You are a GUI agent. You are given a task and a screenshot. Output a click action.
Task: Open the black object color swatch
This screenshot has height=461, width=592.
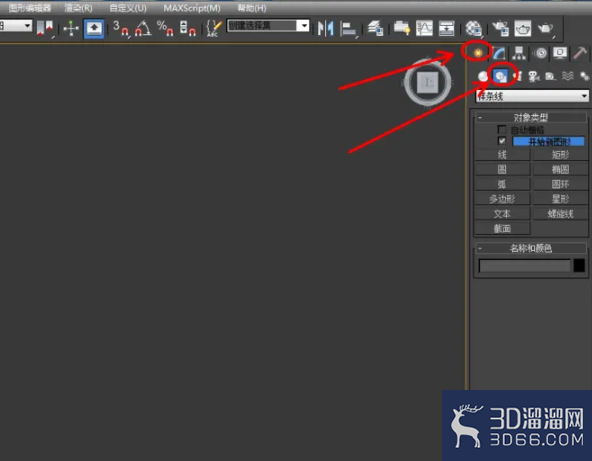pos(579,265)
